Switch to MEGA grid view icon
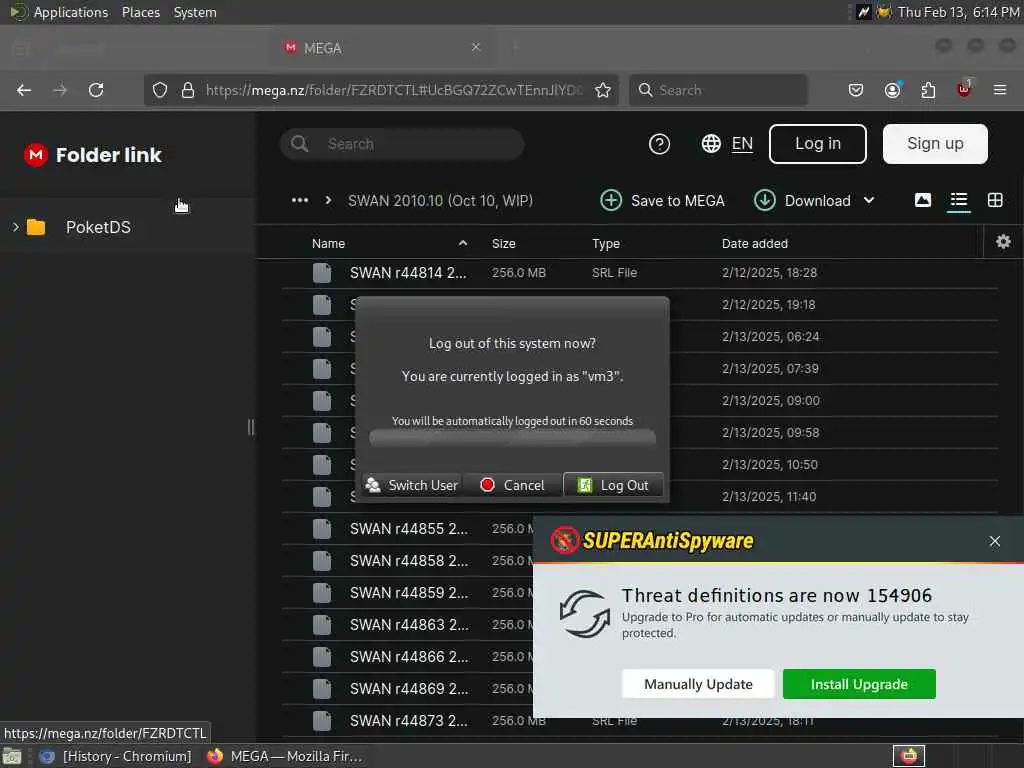 point(995,200)
